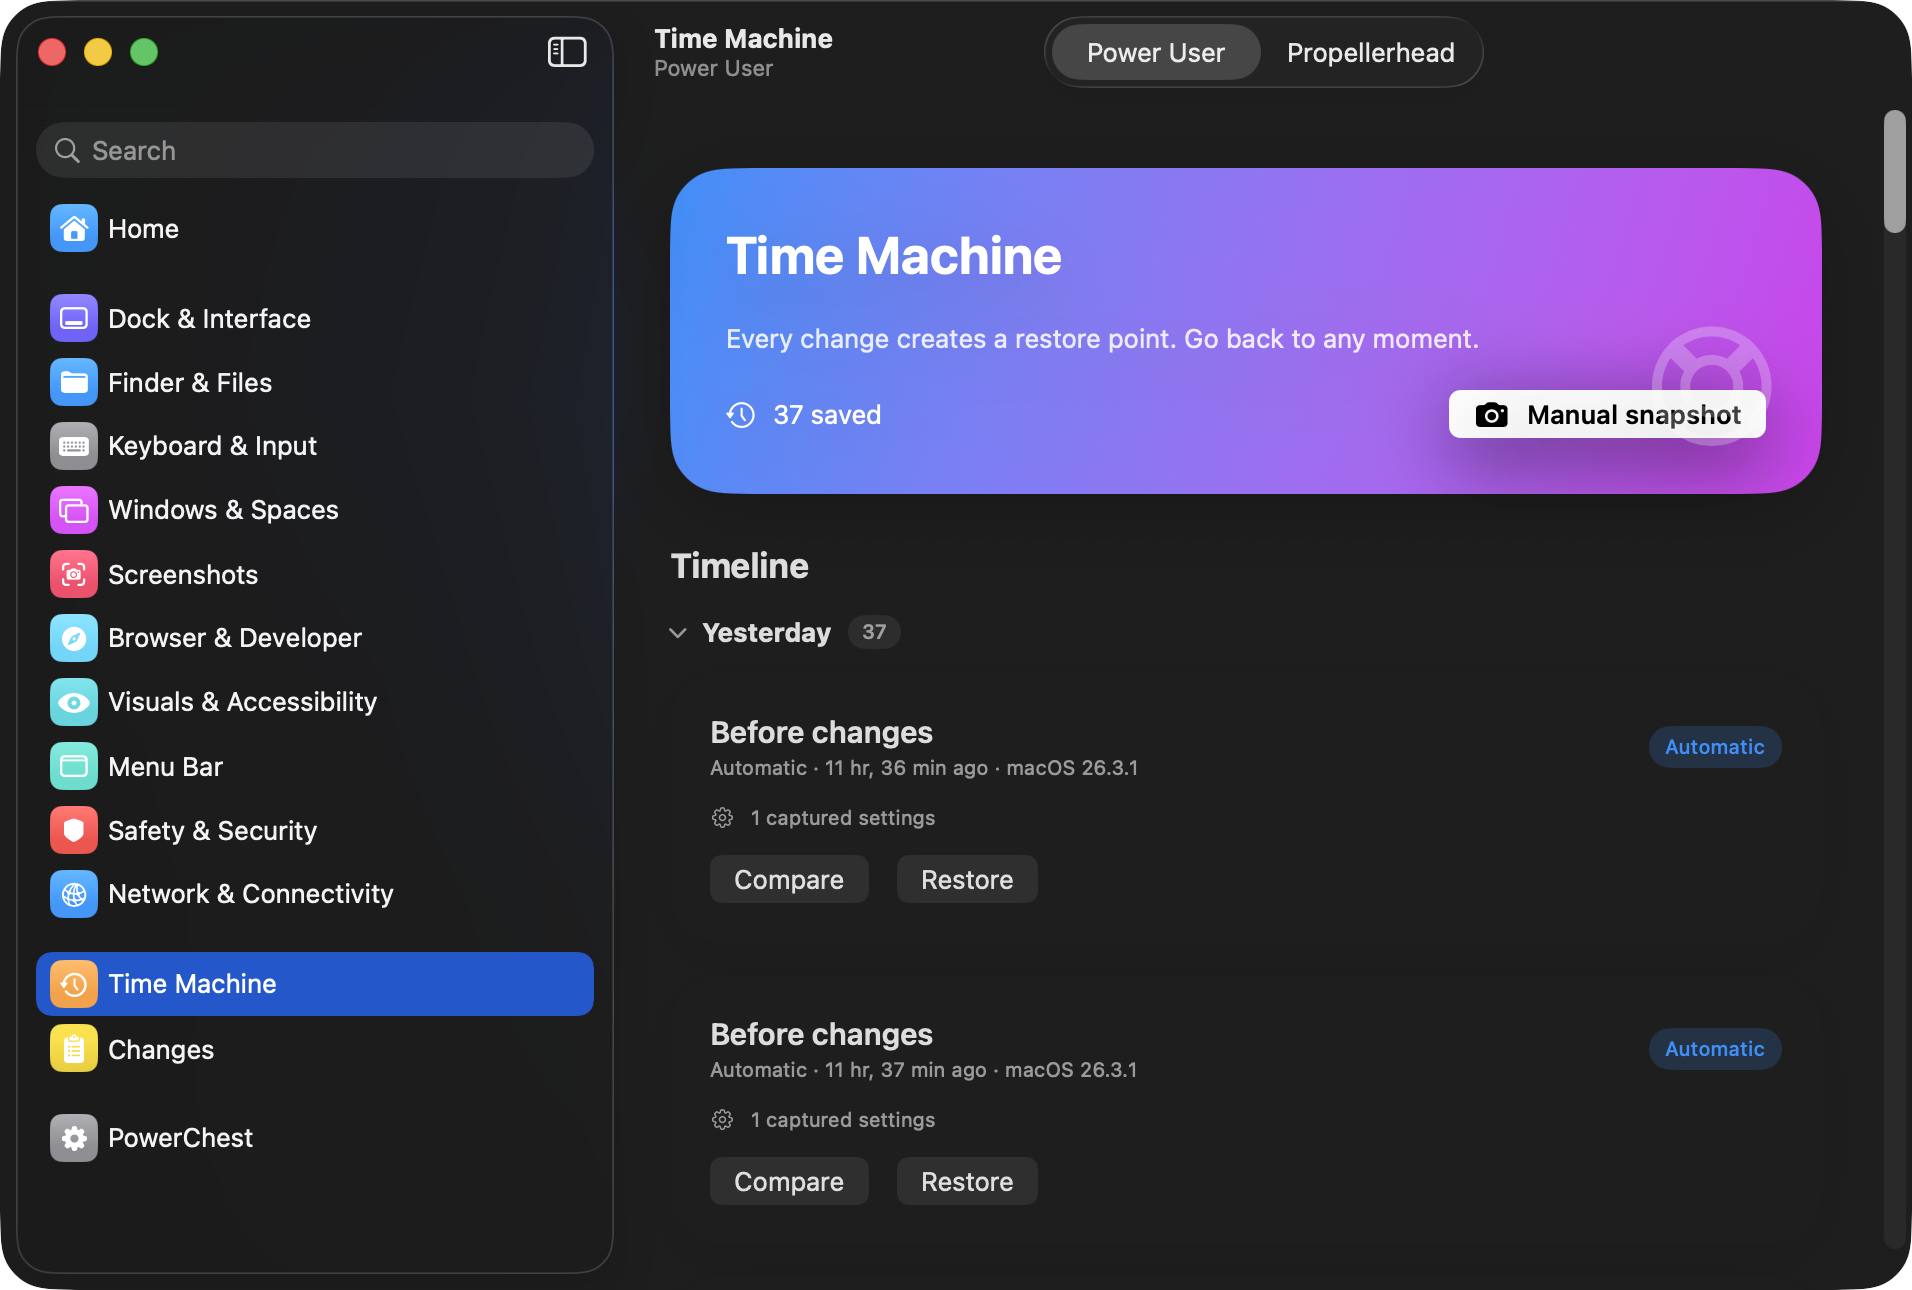Viewport: 1912px width, 1290px height.
Task: Restore the second Before changes snapshot
Action: [966, 1182]
